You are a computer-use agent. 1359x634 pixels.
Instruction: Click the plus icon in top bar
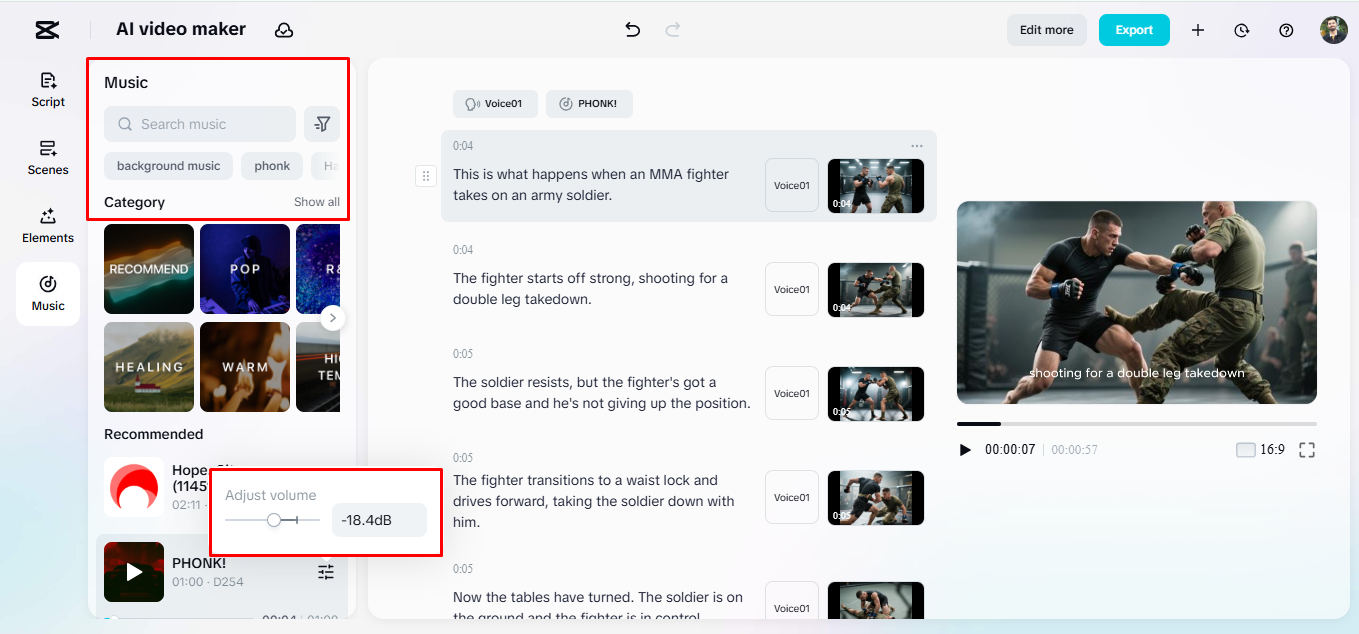(x=1197, y=30)
